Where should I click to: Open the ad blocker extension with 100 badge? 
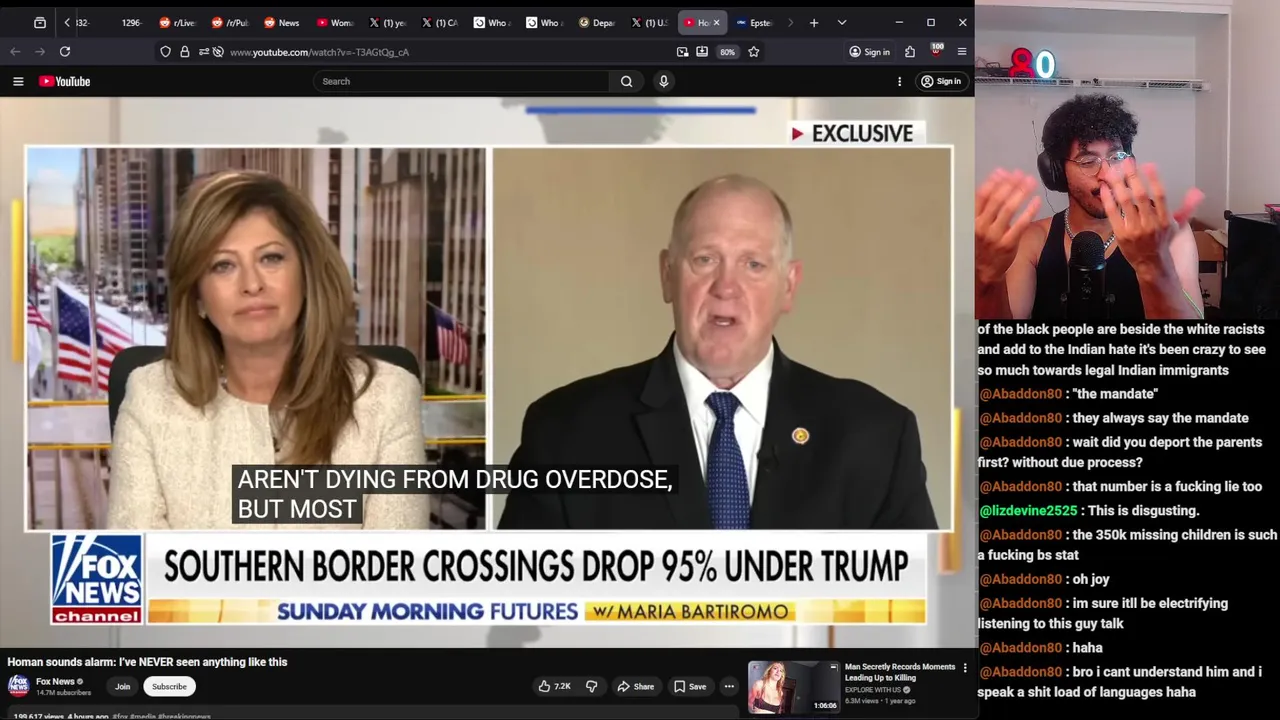coord(936,51)
